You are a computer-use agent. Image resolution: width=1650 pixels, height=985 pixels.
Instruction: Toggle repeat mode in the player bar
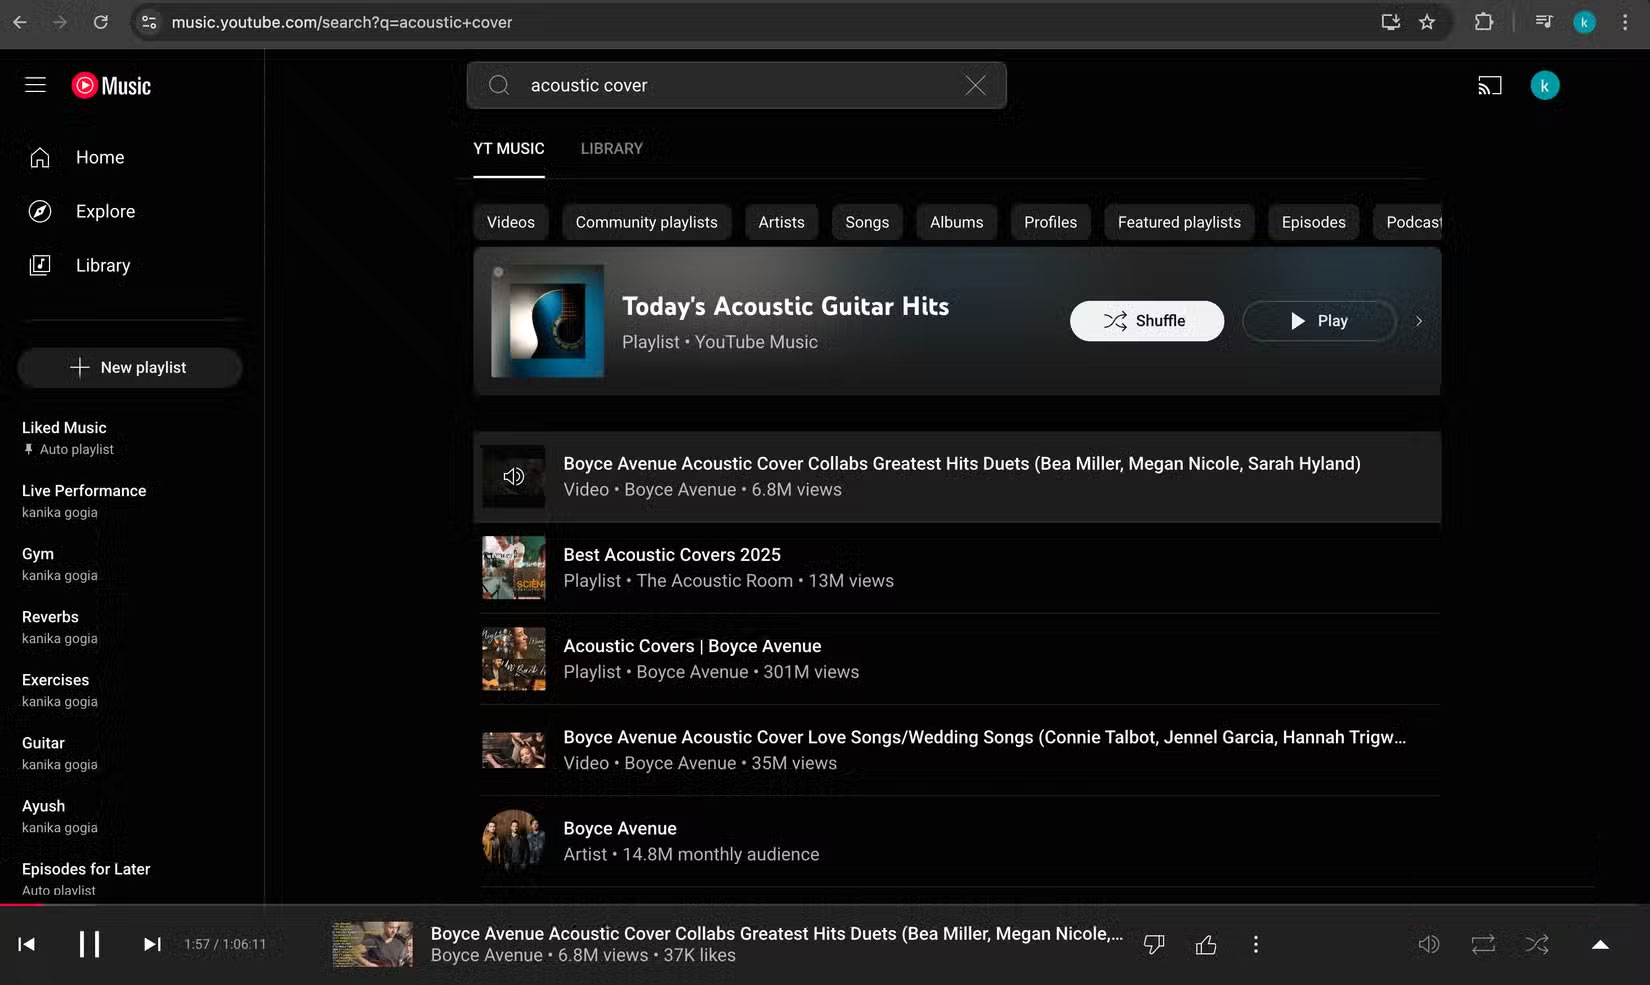[1483, 944]
